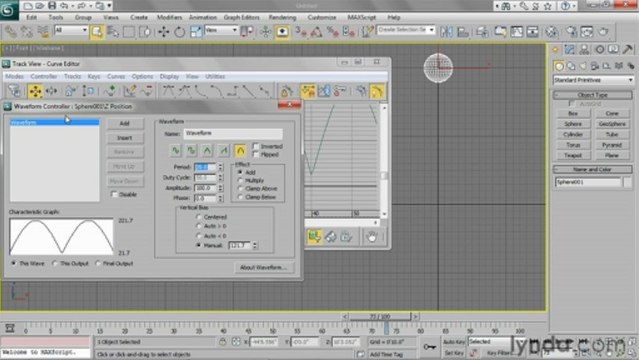Image resolution: width=639 pixels, height=360 pixels.
Task: Click the Insert waveform button
Action: (x=125, y=138)
